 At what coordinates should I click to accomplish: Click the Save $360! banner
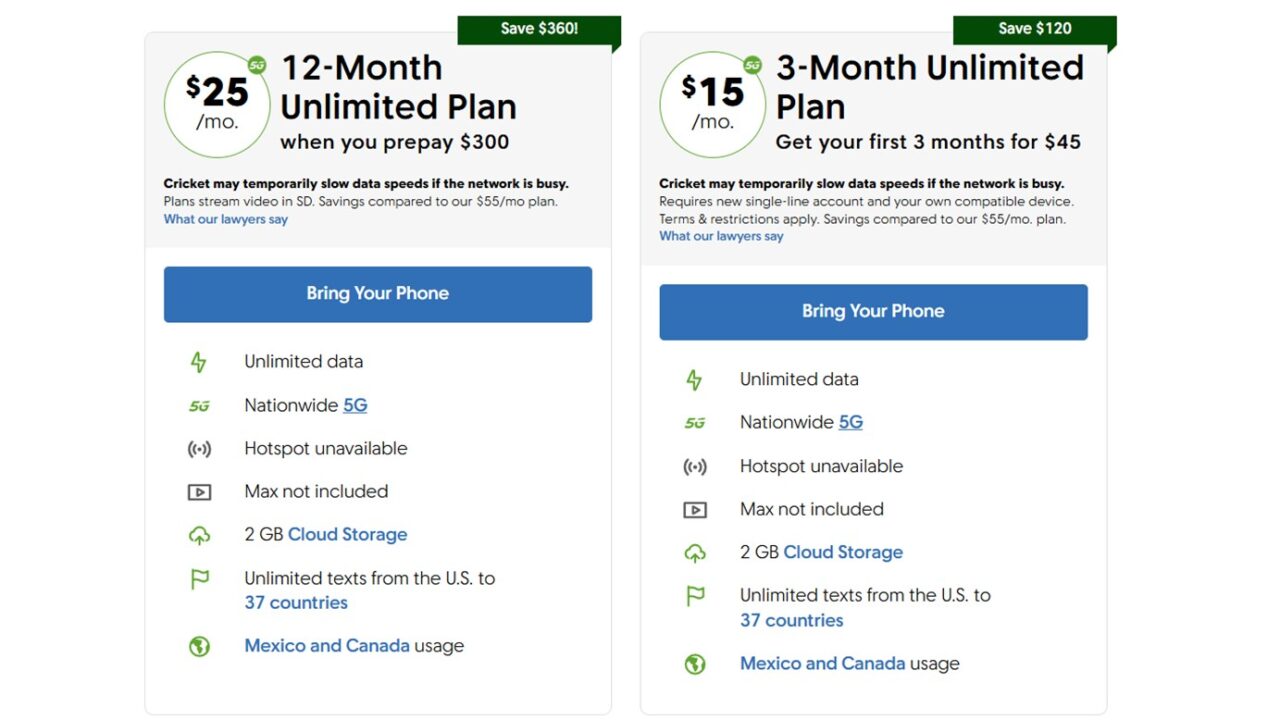[x=538, y=29]
